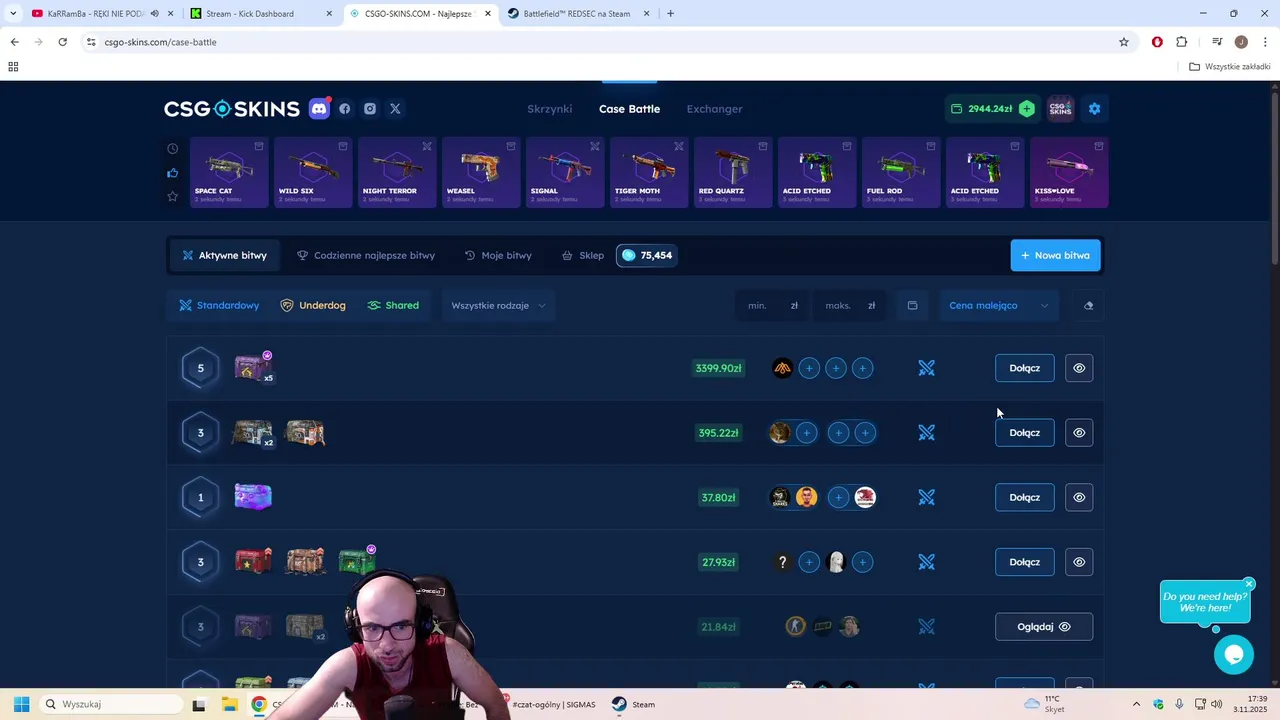Open the KISS♥LOVE skin drop card
This screenshot has width=1280, height=720.
(1069, 172)
